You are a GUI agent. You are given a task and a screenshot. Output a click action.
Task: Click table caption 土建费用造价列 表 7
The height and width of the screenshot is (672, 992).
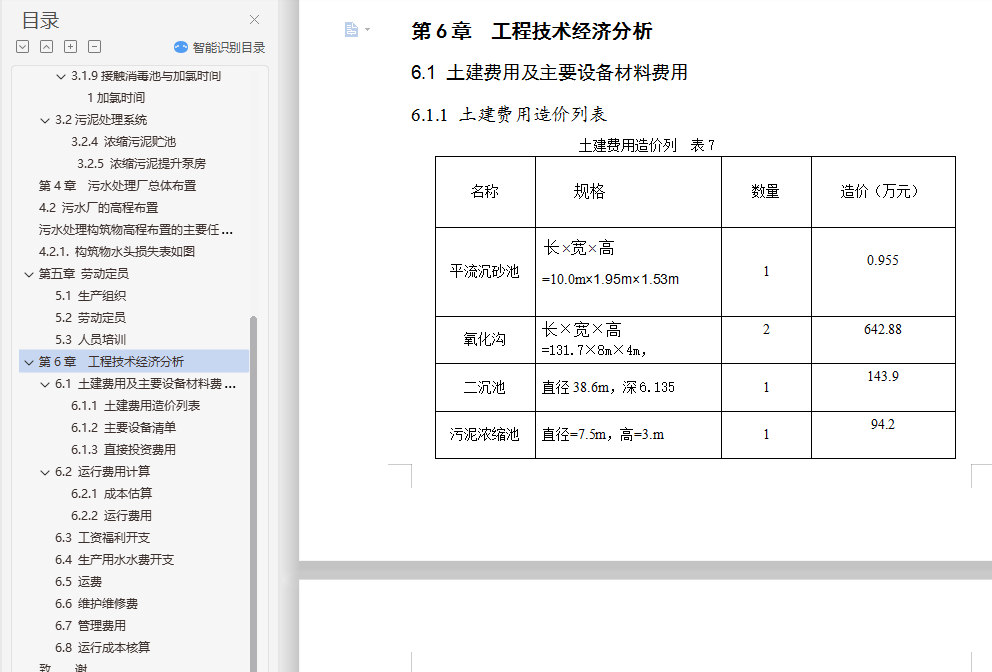click(647, 146)
